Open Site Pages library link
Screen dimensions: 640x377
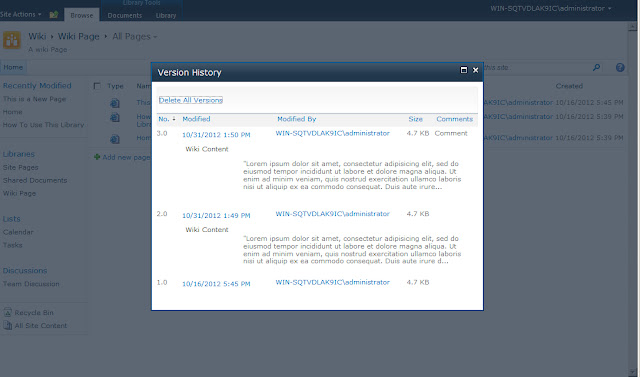pos(20,167)
